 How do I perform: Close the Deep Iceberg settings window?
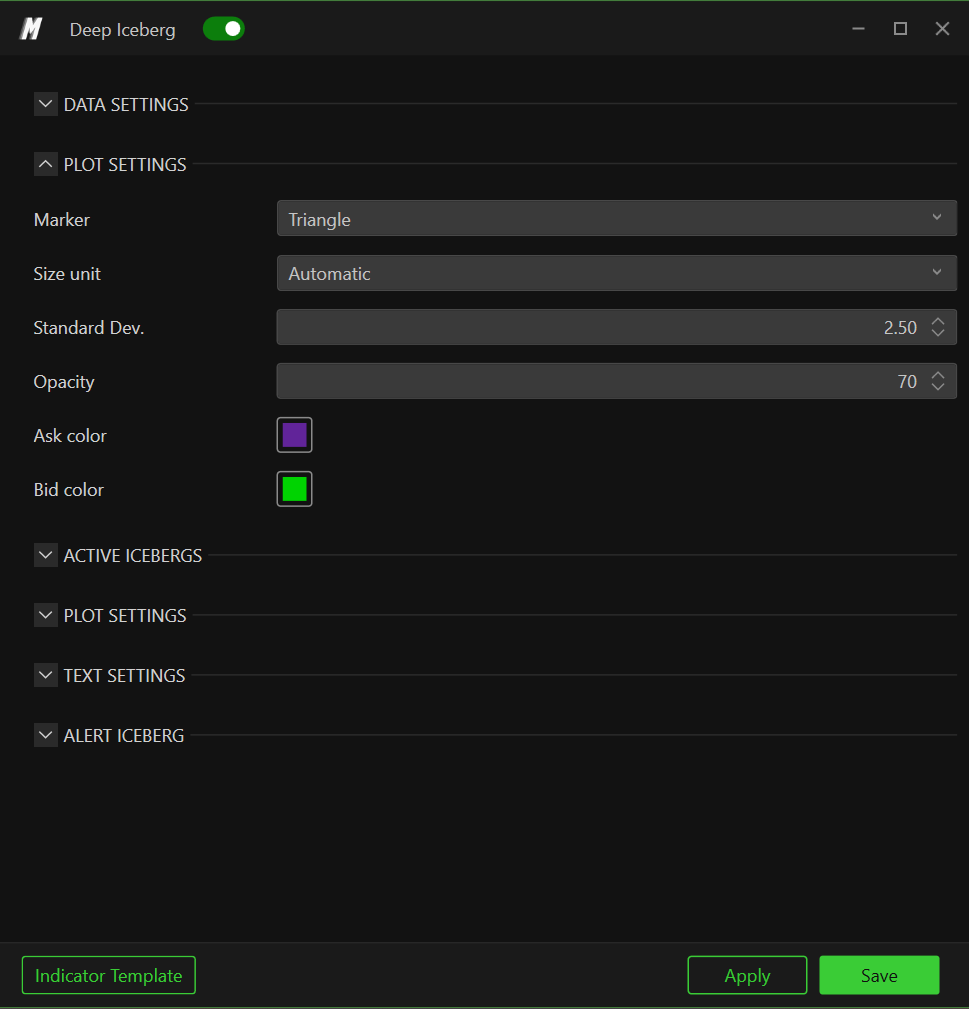[942, 29]
